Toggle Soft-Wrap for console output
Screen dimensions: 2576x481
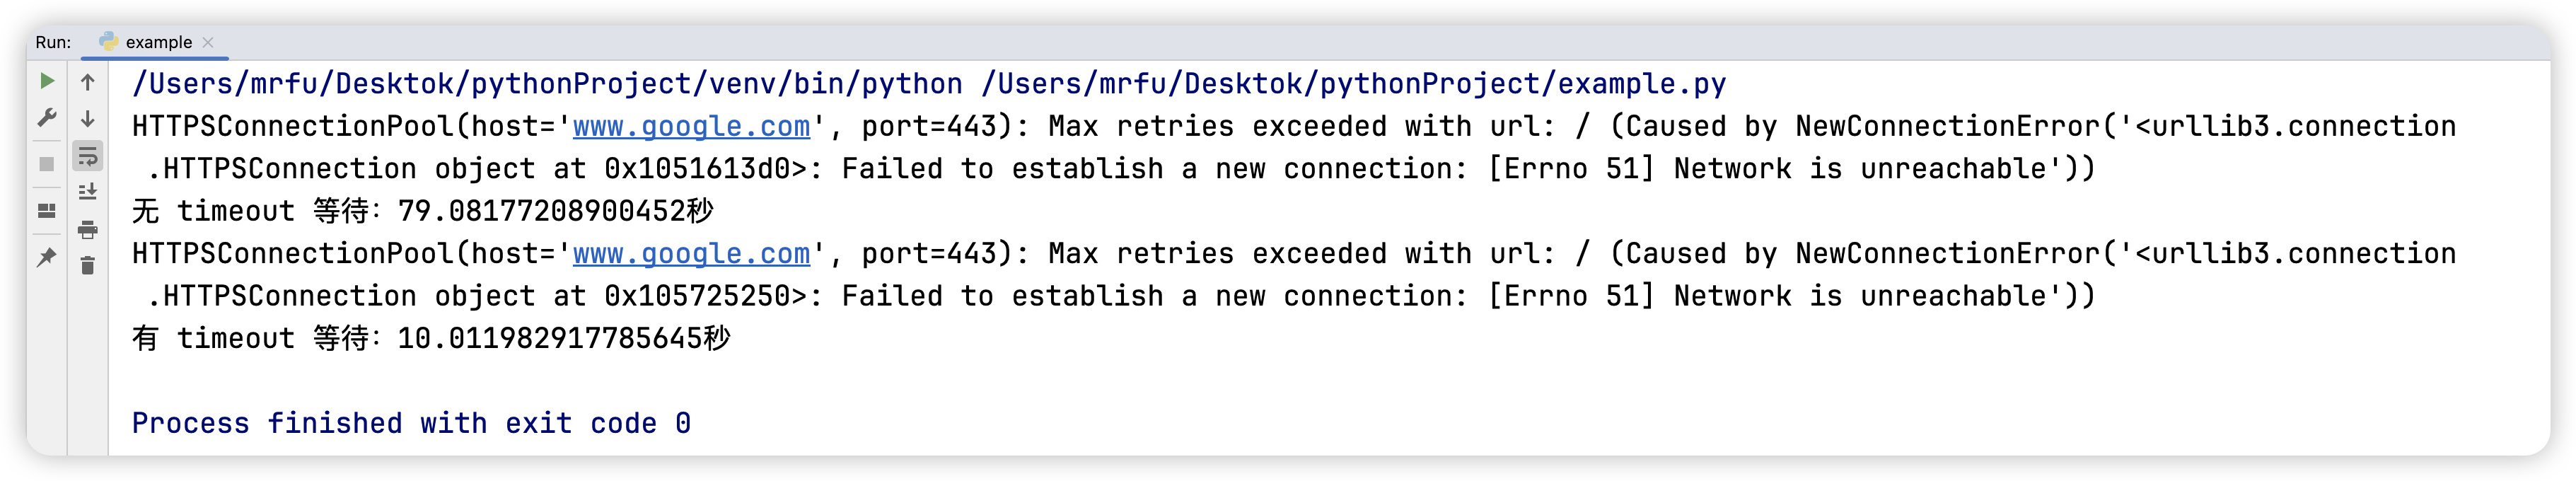(88, 156)
